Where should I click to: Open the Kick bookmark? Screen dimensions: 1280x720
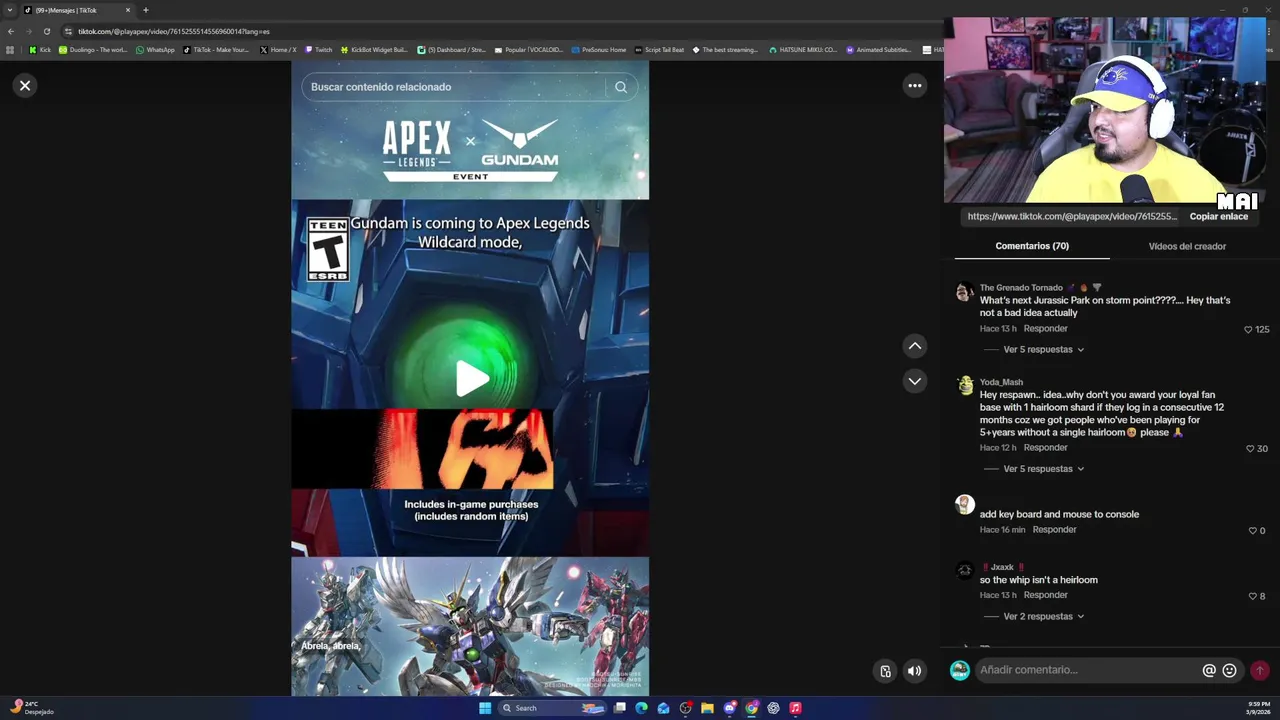(x=40, y=49)
